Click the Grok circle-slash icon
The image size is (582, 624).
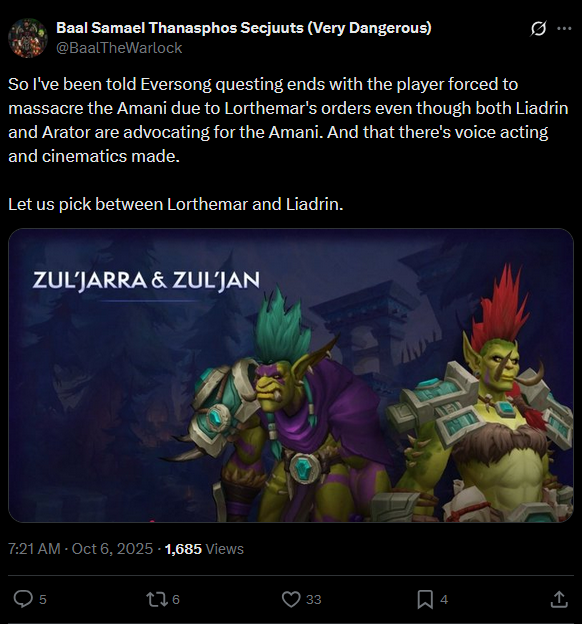pos(538,29)
